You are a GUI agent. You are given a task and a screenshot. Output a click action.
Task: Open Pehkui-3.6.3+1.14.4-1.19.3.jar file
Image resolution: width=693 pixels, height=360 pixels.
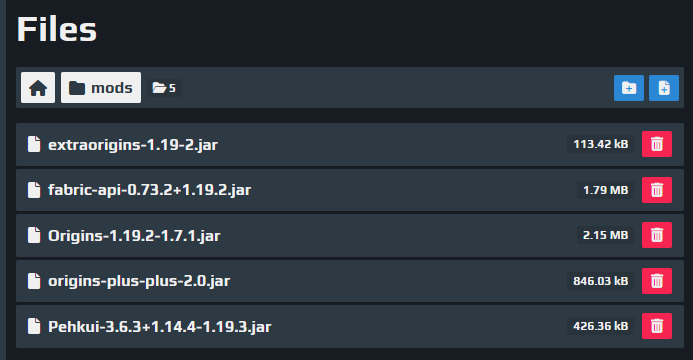[160, 326]
